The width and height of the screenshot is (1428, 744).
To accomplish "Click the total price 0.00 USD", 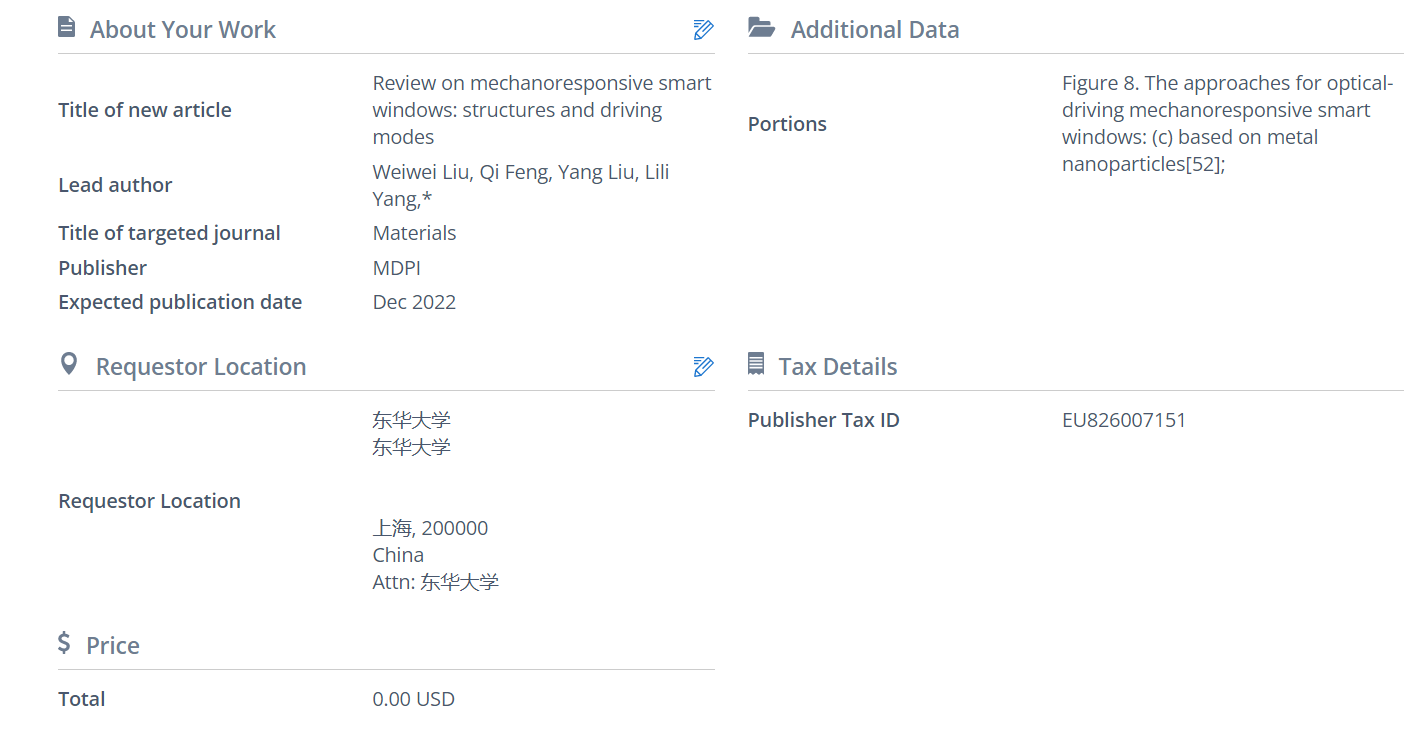I will coord(413,699).
